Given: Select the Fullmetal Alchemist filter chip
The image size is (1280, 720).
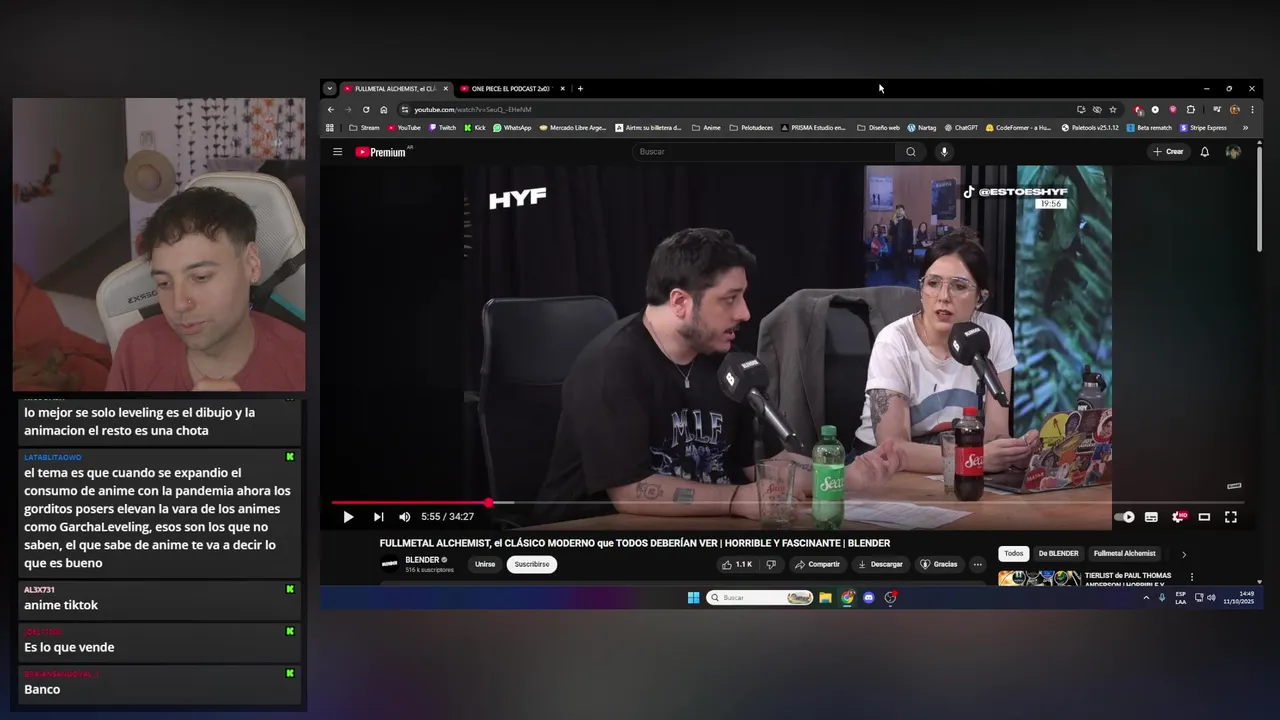Looking at the screenshot, I should point(1125,553).
